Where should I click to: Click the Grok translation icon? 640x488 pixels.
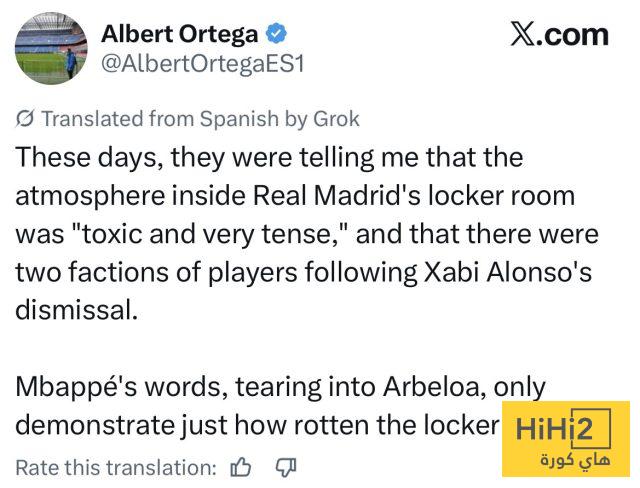pyautogui.click(x=24, y=119)
